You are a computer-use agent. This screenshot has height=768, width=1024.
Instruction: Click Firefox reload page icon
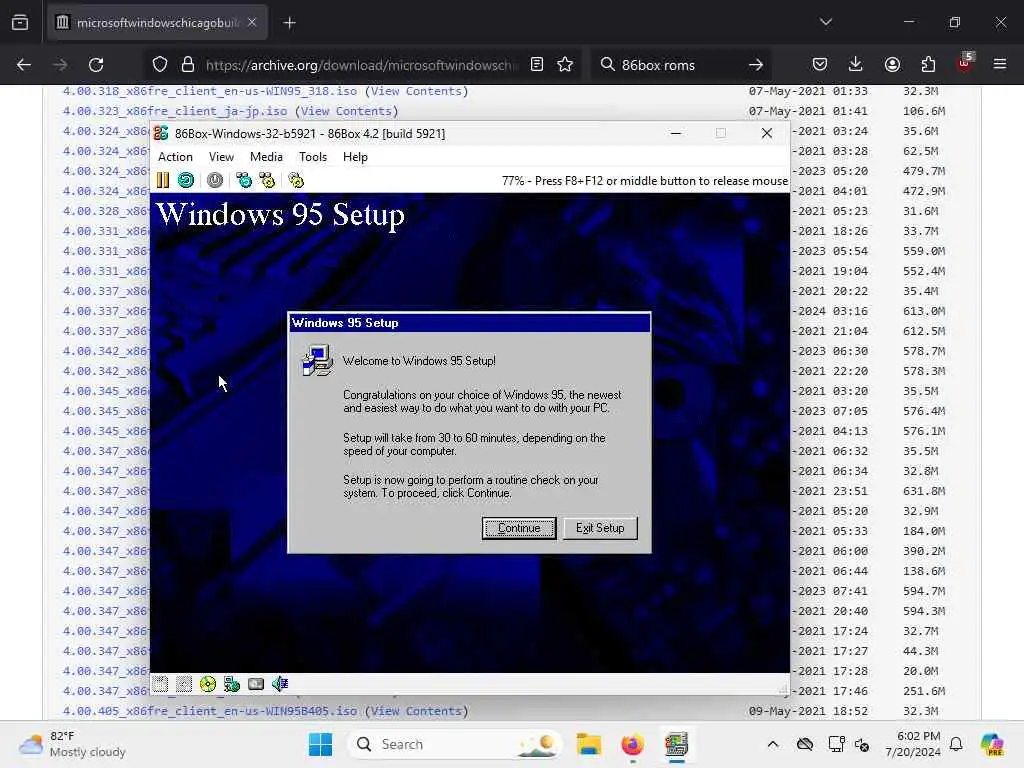pos(96,65)
